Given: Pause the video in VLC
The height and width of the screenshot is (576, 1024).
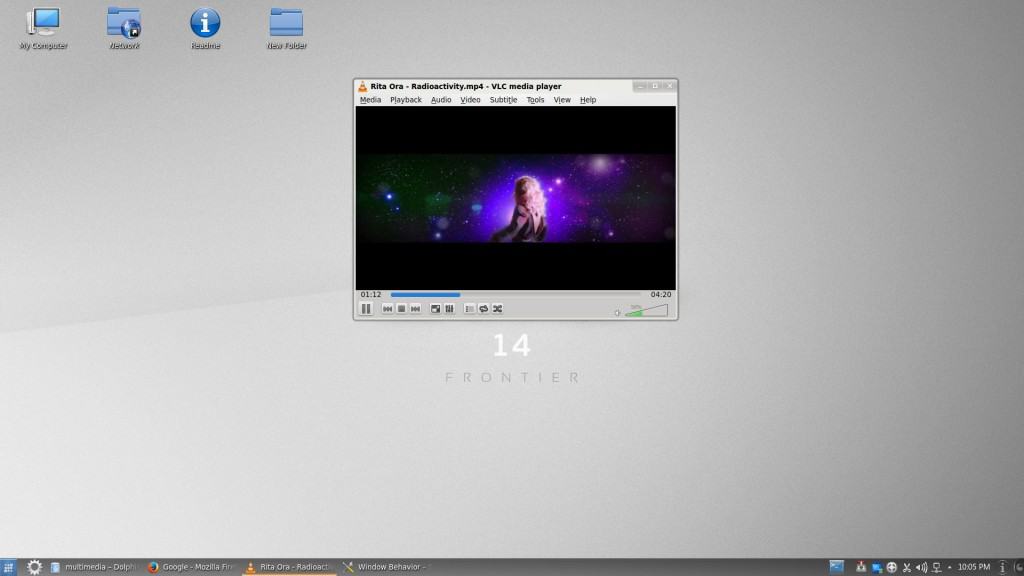Looking at the screenshot, I should [366, 309].
